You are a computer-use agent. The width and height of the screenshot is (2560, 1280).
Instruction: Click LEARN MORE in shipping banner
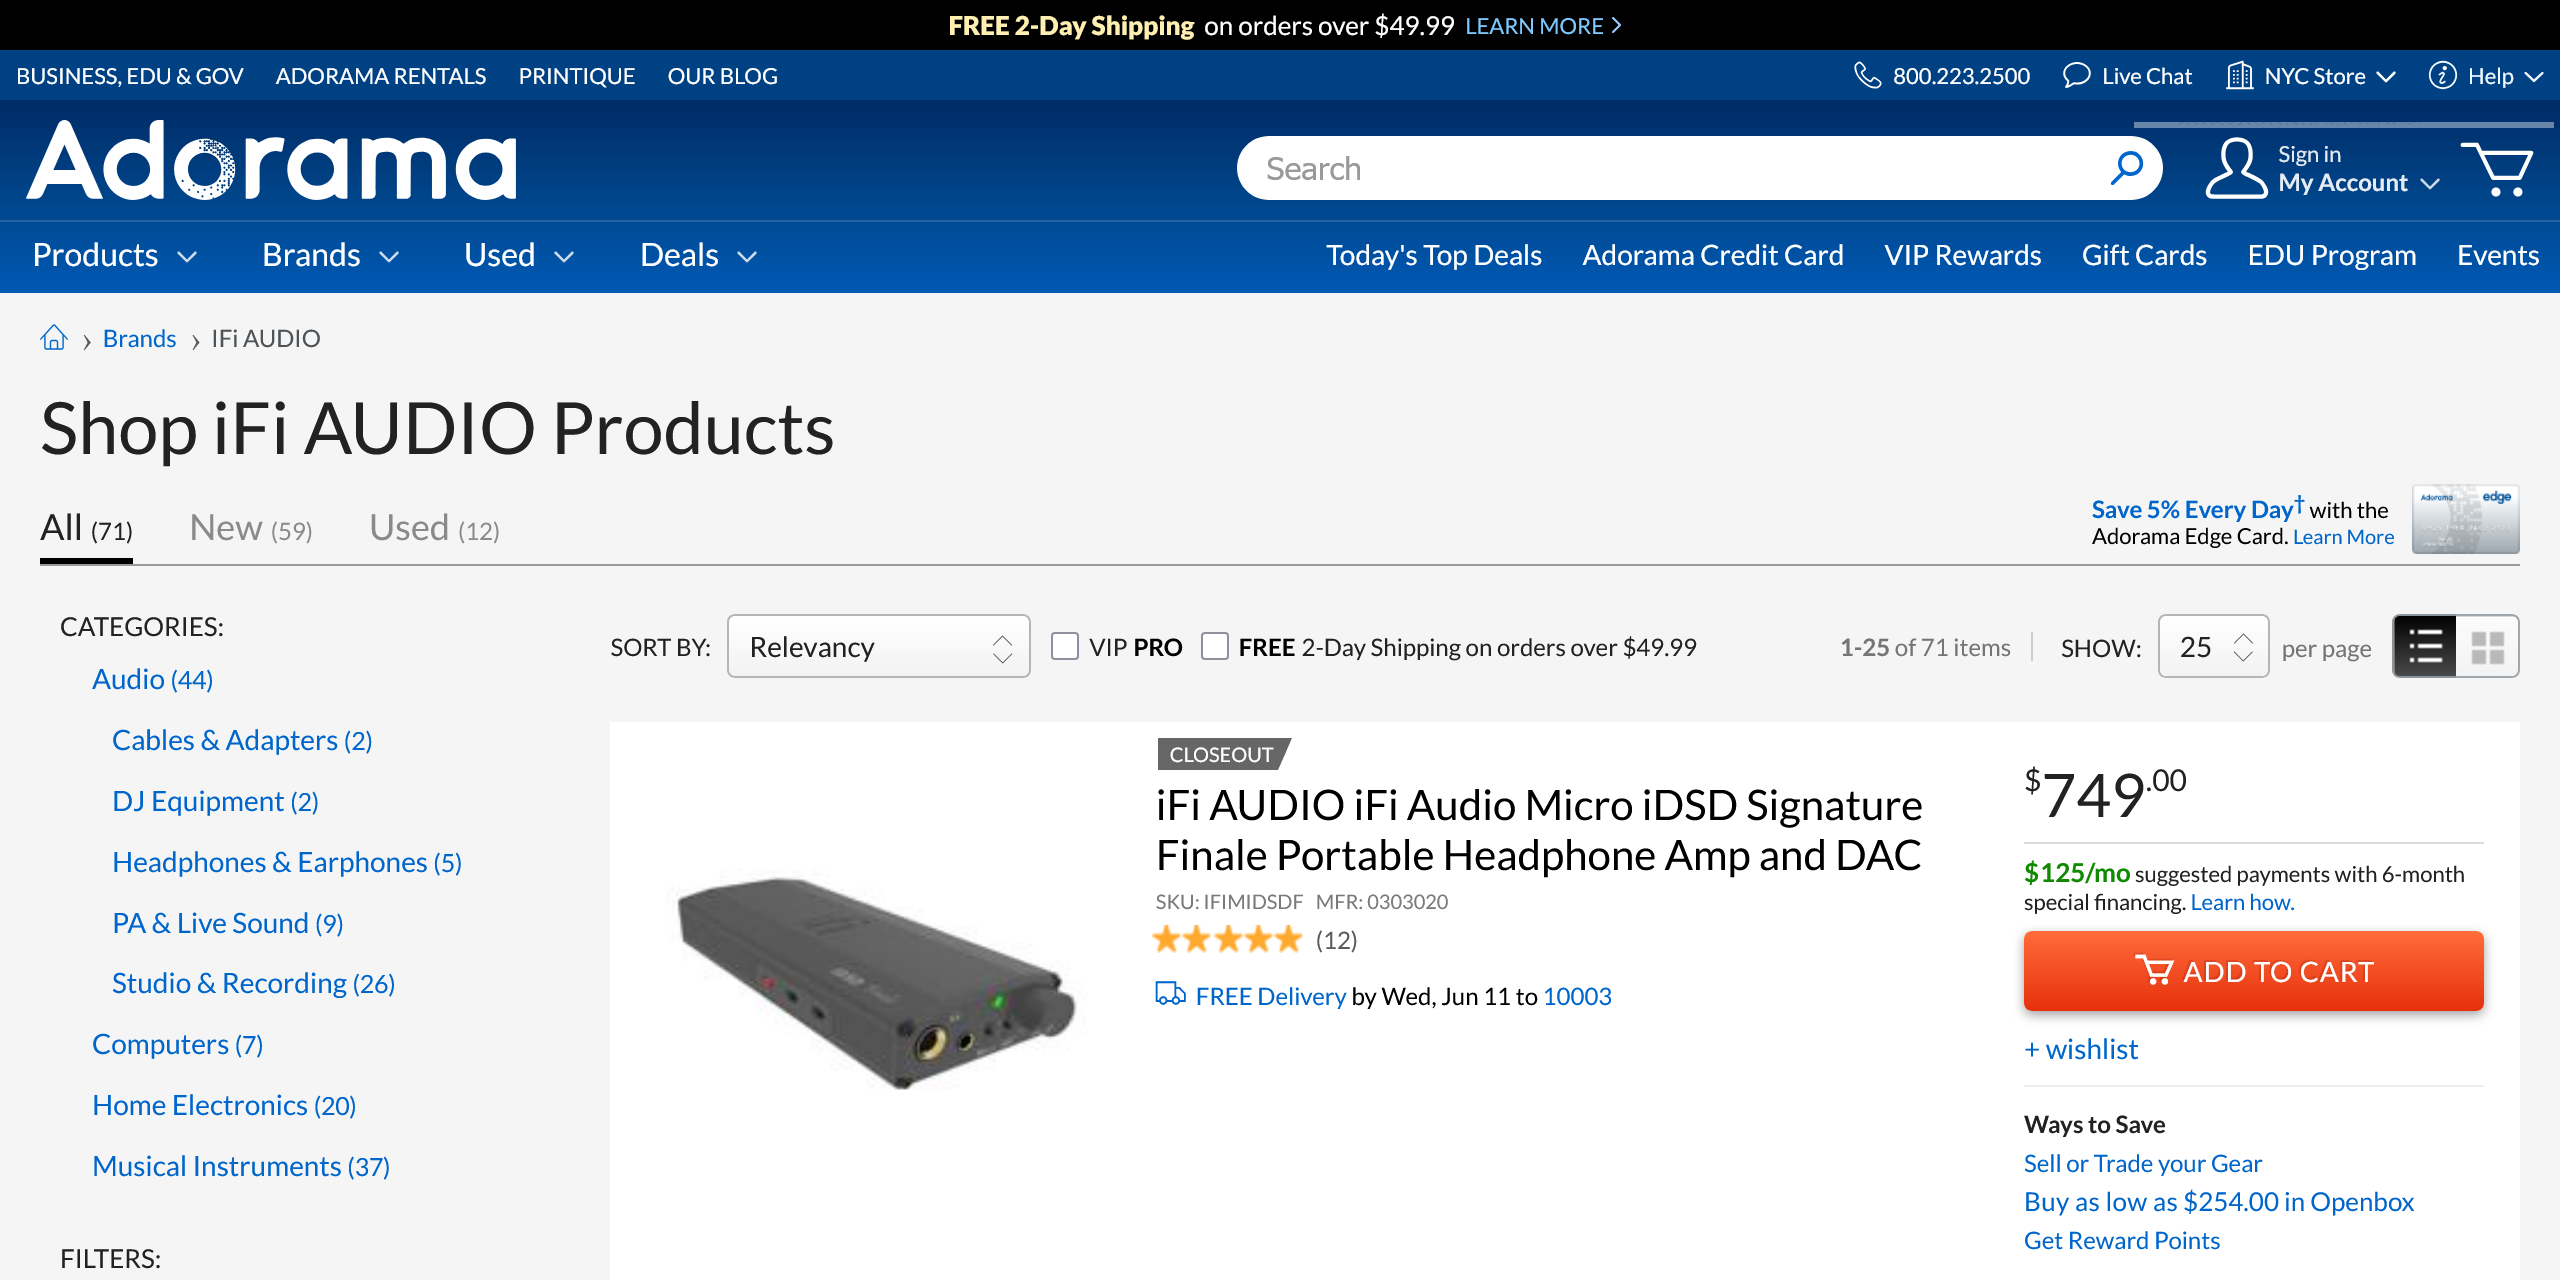(1543, 26)
